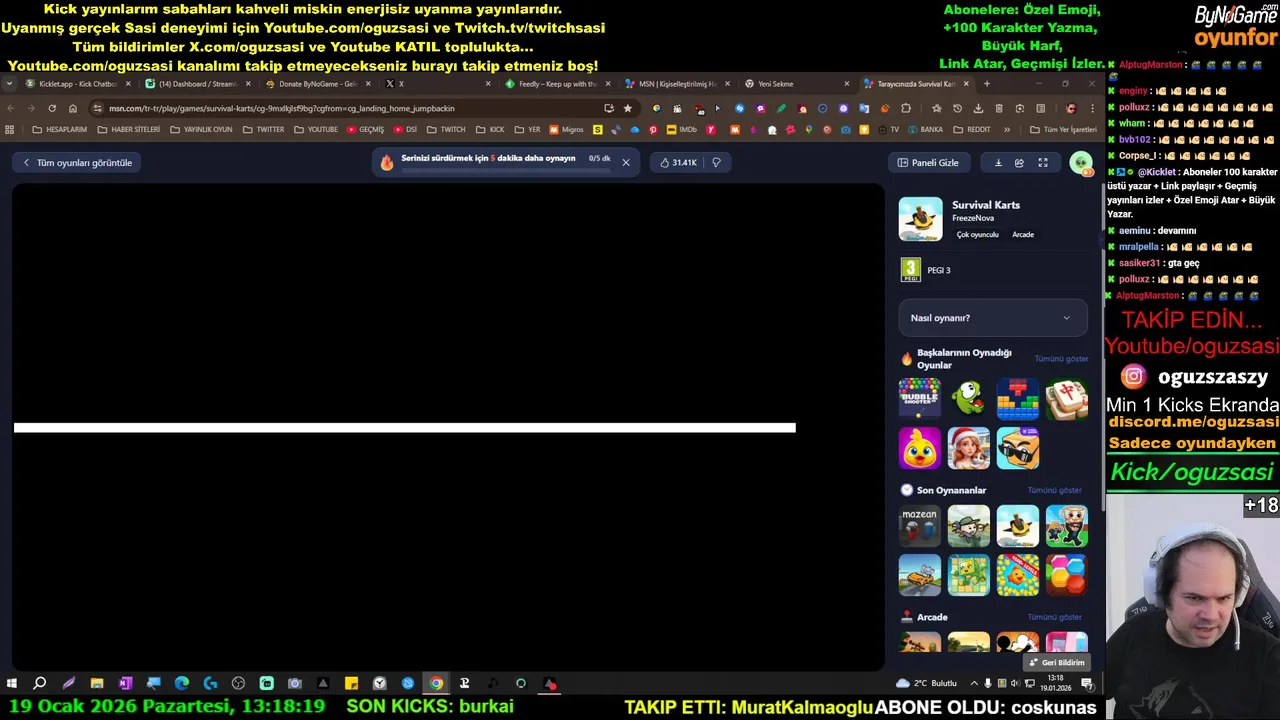This screenshot has height=720, width=1280.
Task: Open YOUTUBE bookmarks folder
Action: click(x=315, y=129)
